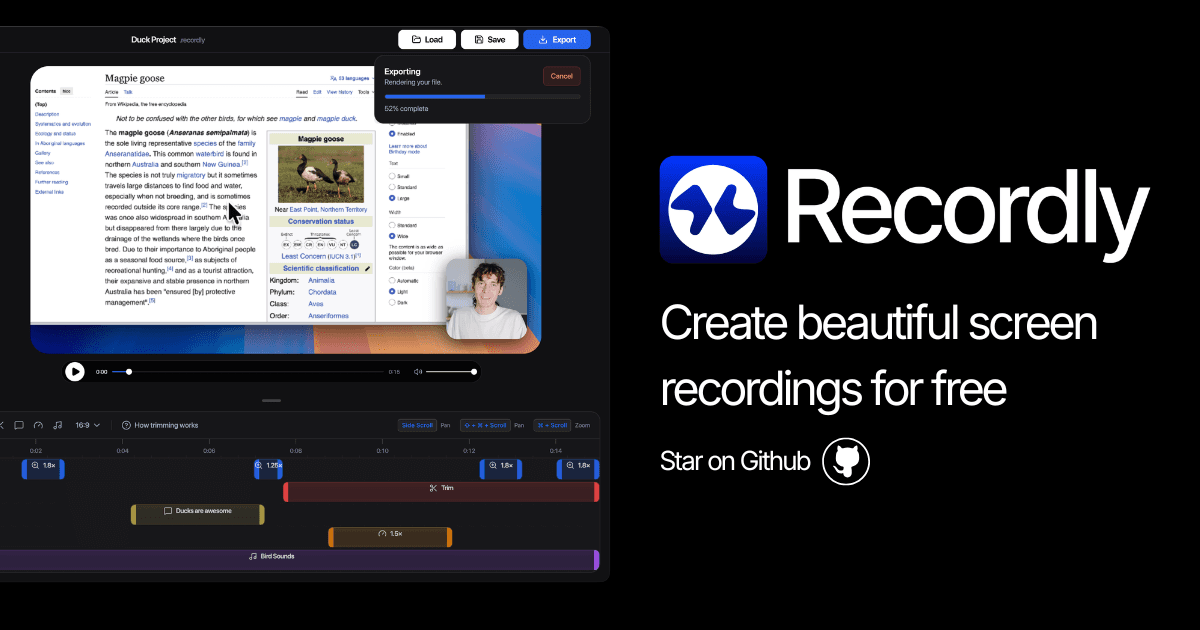Click the Export button

(x=557, y=39)
